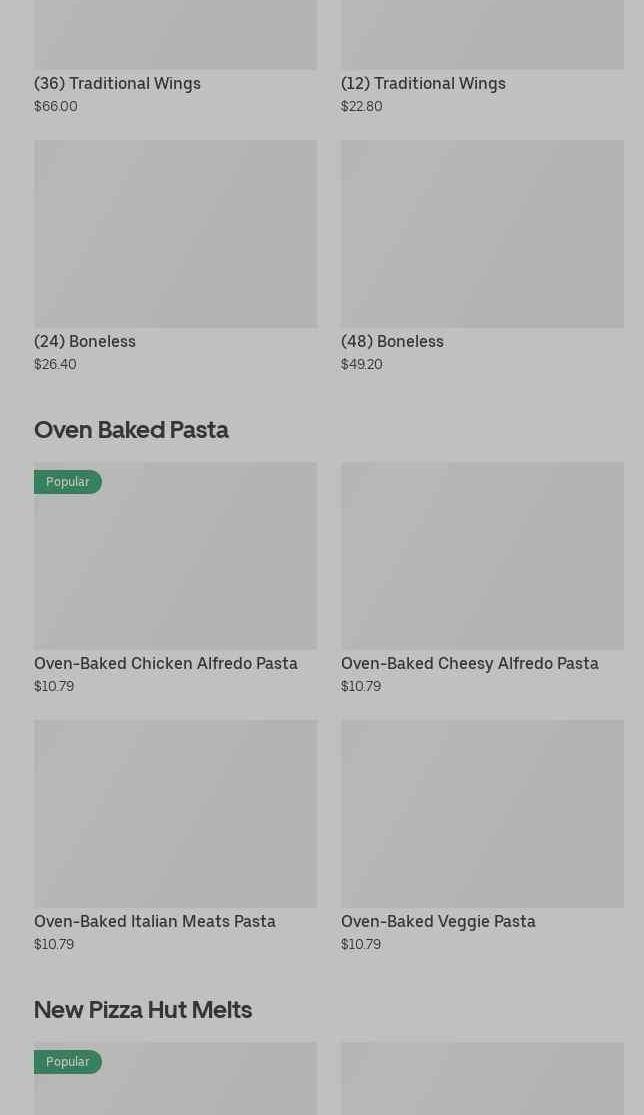
Task: Select Oven-Baked Veggie Pasta title
Action: tap(438, 921)
